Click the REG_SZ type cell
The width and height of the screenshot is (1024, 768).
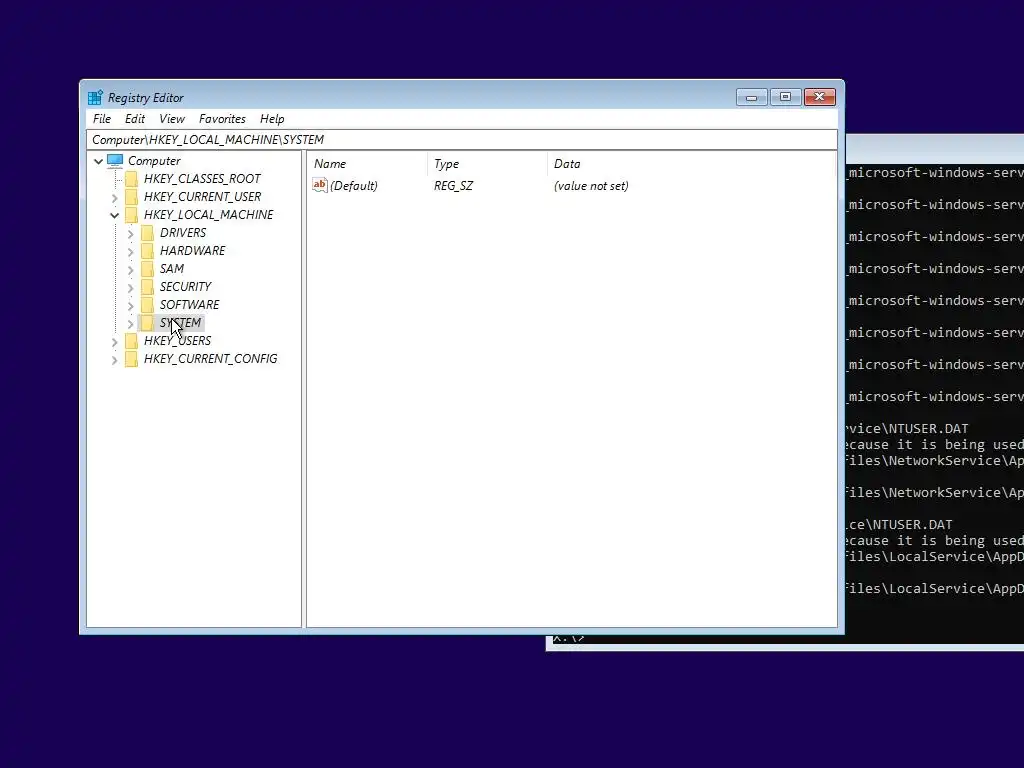click(x=453, y=185)
